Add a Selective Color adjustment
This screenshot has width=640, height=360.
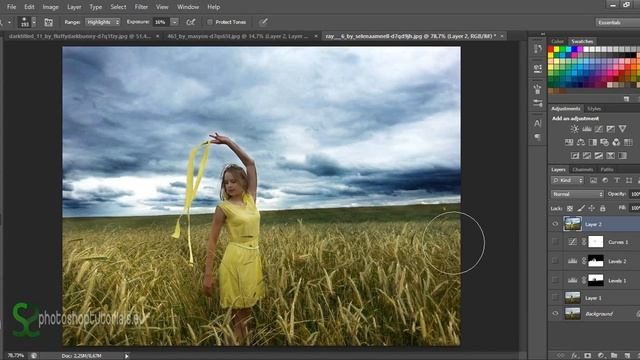(x=610, y=156)
